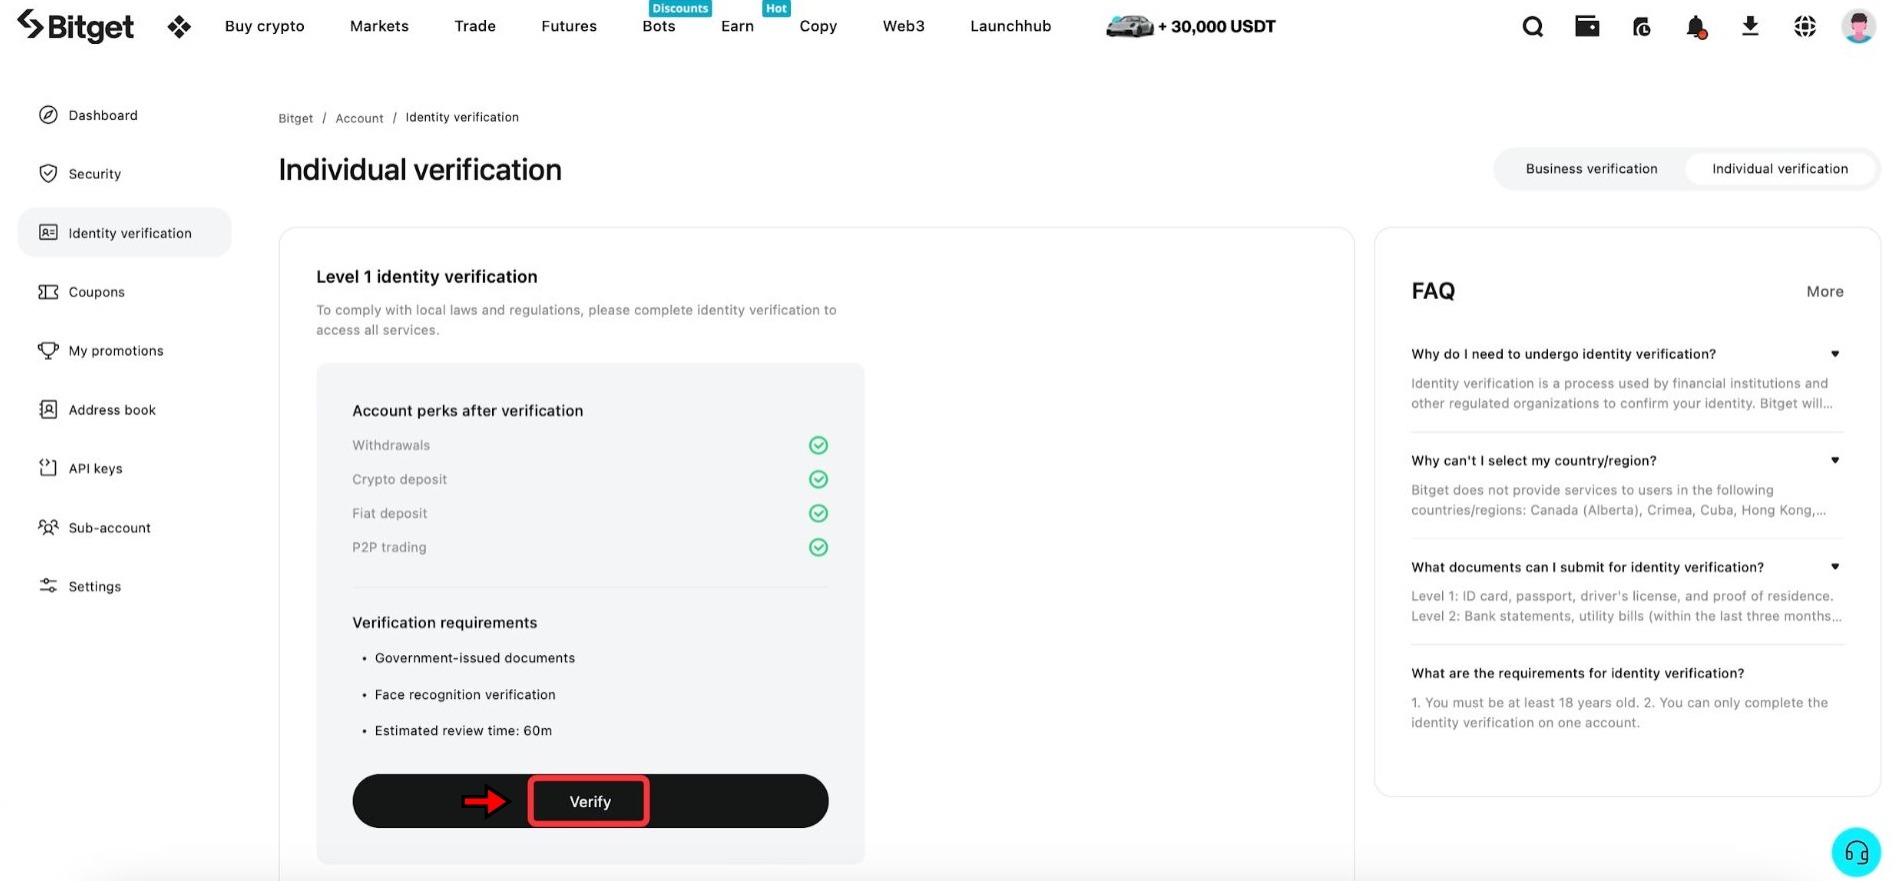Image resolution: width=1893 pixels, height=881 pixels.
Task: Open the Bots menu
Action: coord(659,27)
